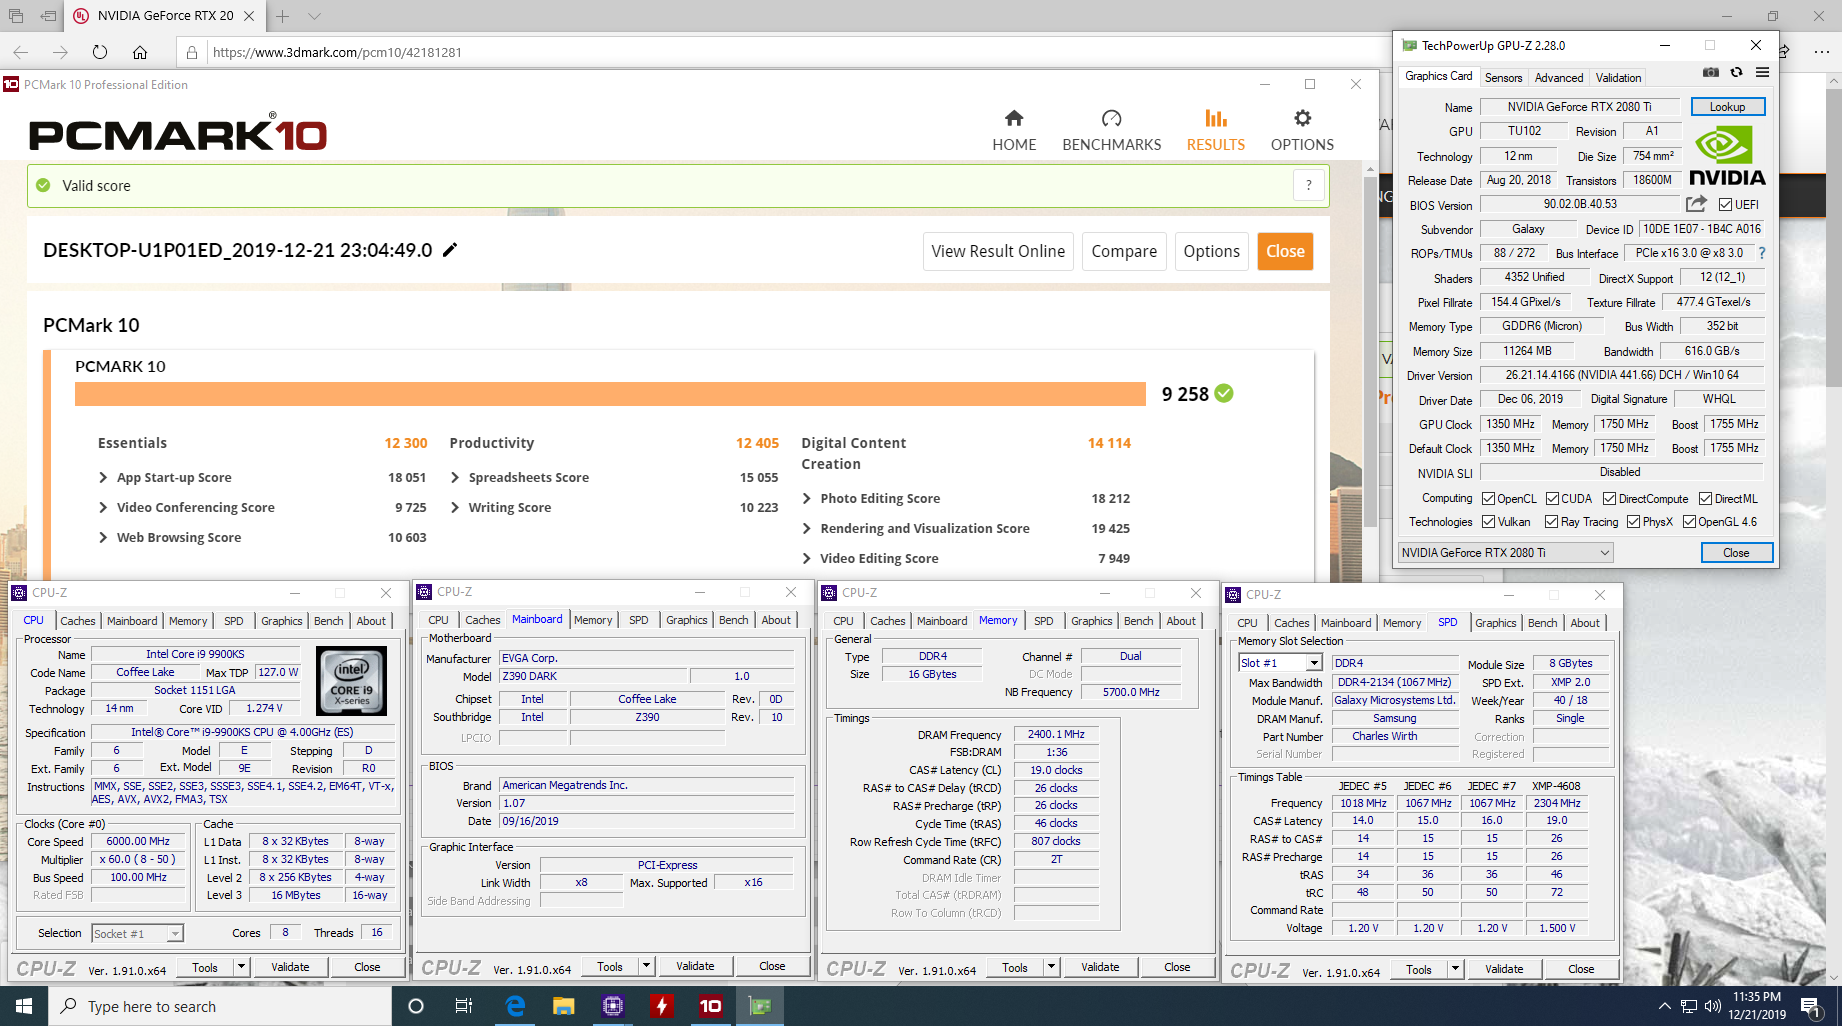Open Bench tab in CPU-Z Memory window
Image resolution: width=1842 pixels, height=1026 pixels.
[1138, 621]
